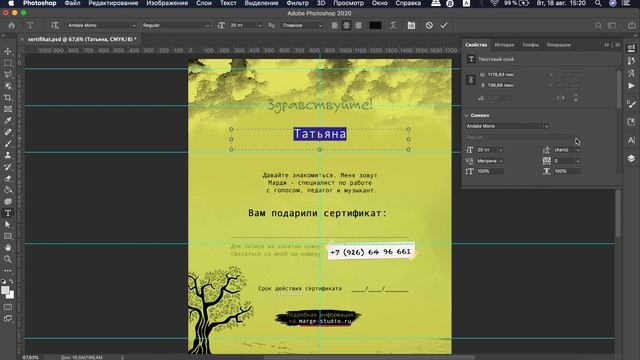Select the Move tool
The width and height of the screenshot is (640, 360).
(x=8, y=51)
